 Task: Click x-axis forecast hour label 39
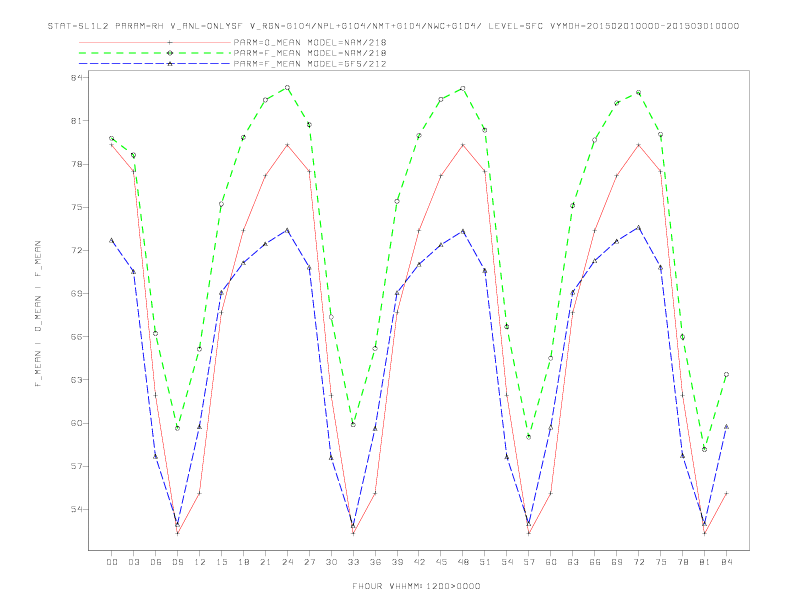[398, 562]
